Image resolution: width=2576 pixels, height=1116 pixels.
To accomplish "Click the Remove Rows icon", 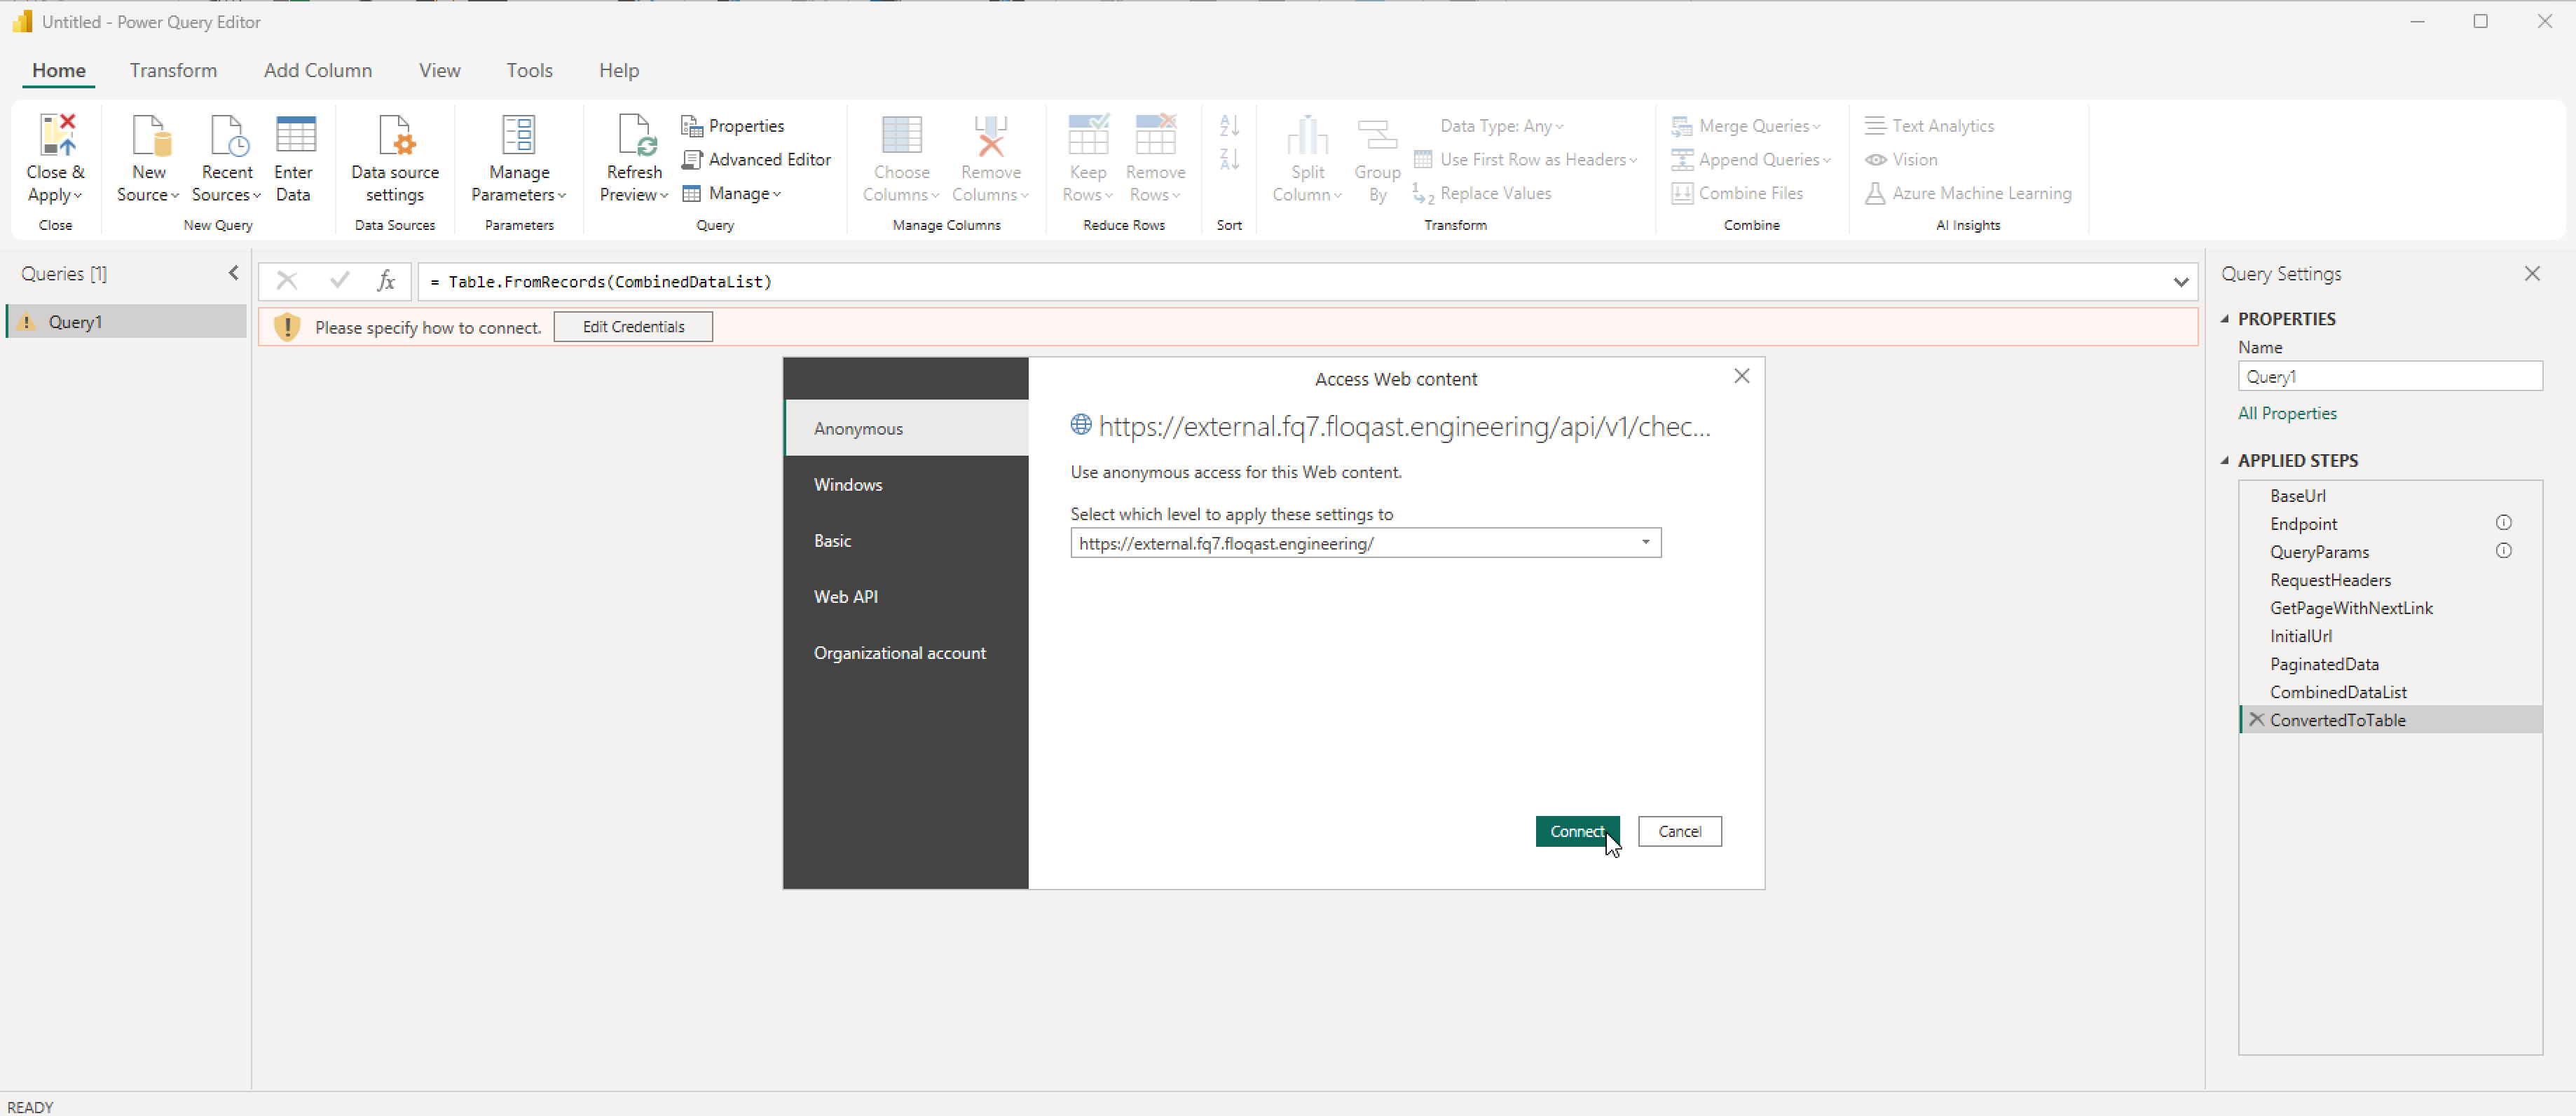I will click(1155, 135).
